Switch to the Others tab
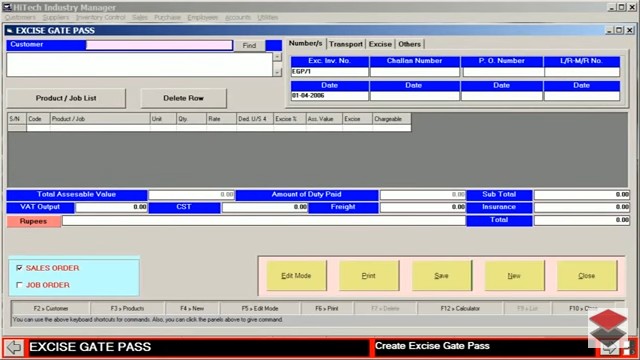Image resolution: width=640 pixels, height=360 pixels. tap(409, 44)
